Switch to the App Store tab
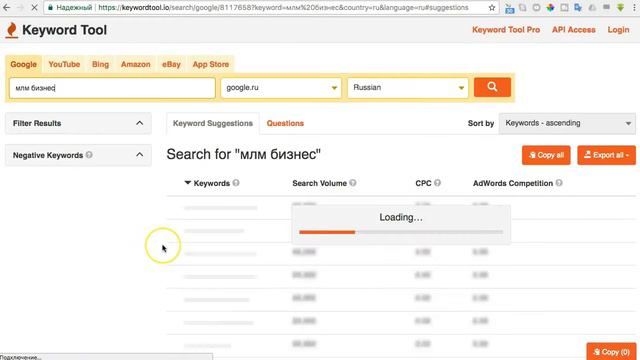The height and width of the screenshot is (360, 640). 211,64
